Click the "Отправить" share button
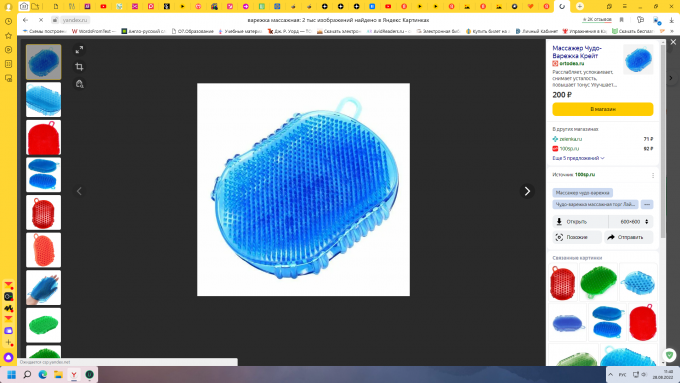The height and width of the screenshot is (383, 680). pos(629,237)
